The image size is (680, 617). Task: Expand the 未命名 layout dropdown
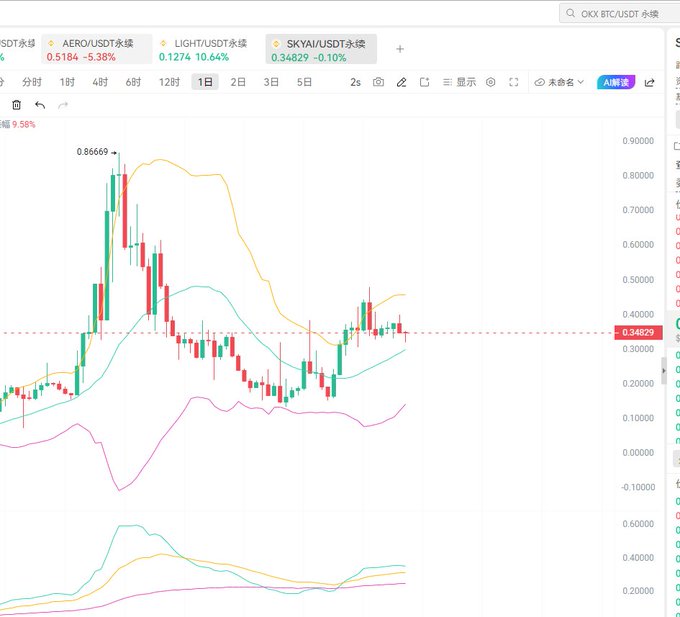(559, 82)
